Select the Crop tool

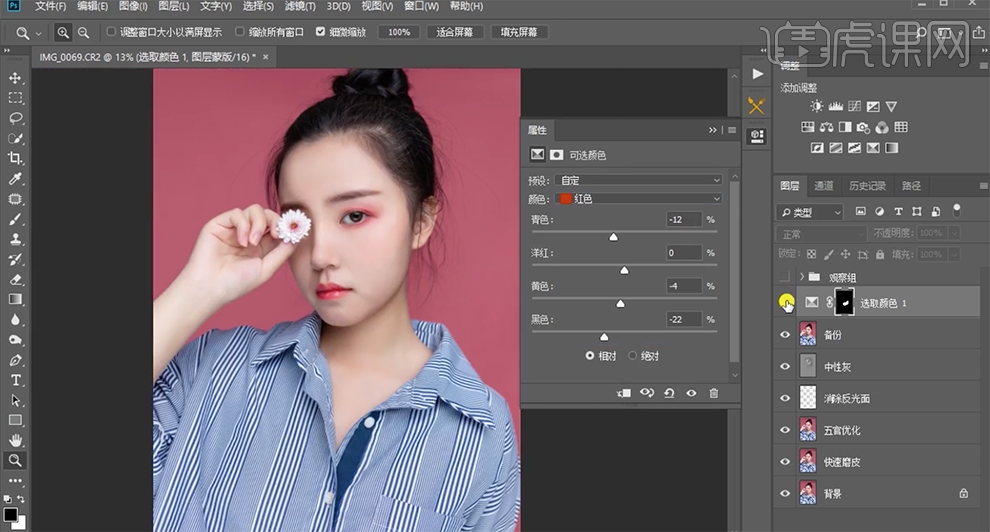[16, 158]
